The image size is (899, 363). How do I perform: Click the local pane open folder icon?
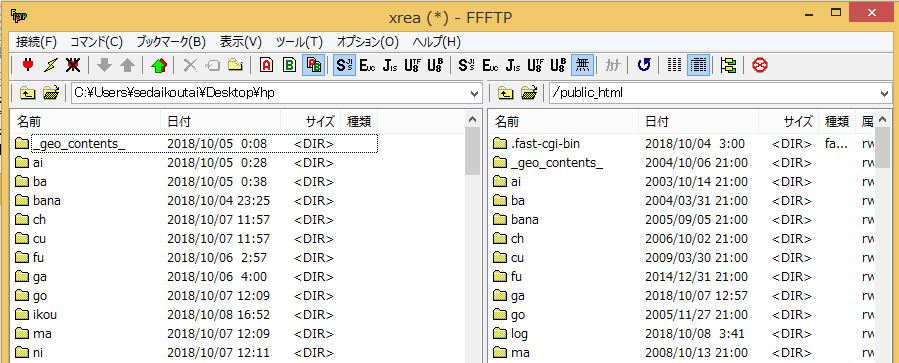click(x=52, y=93)
